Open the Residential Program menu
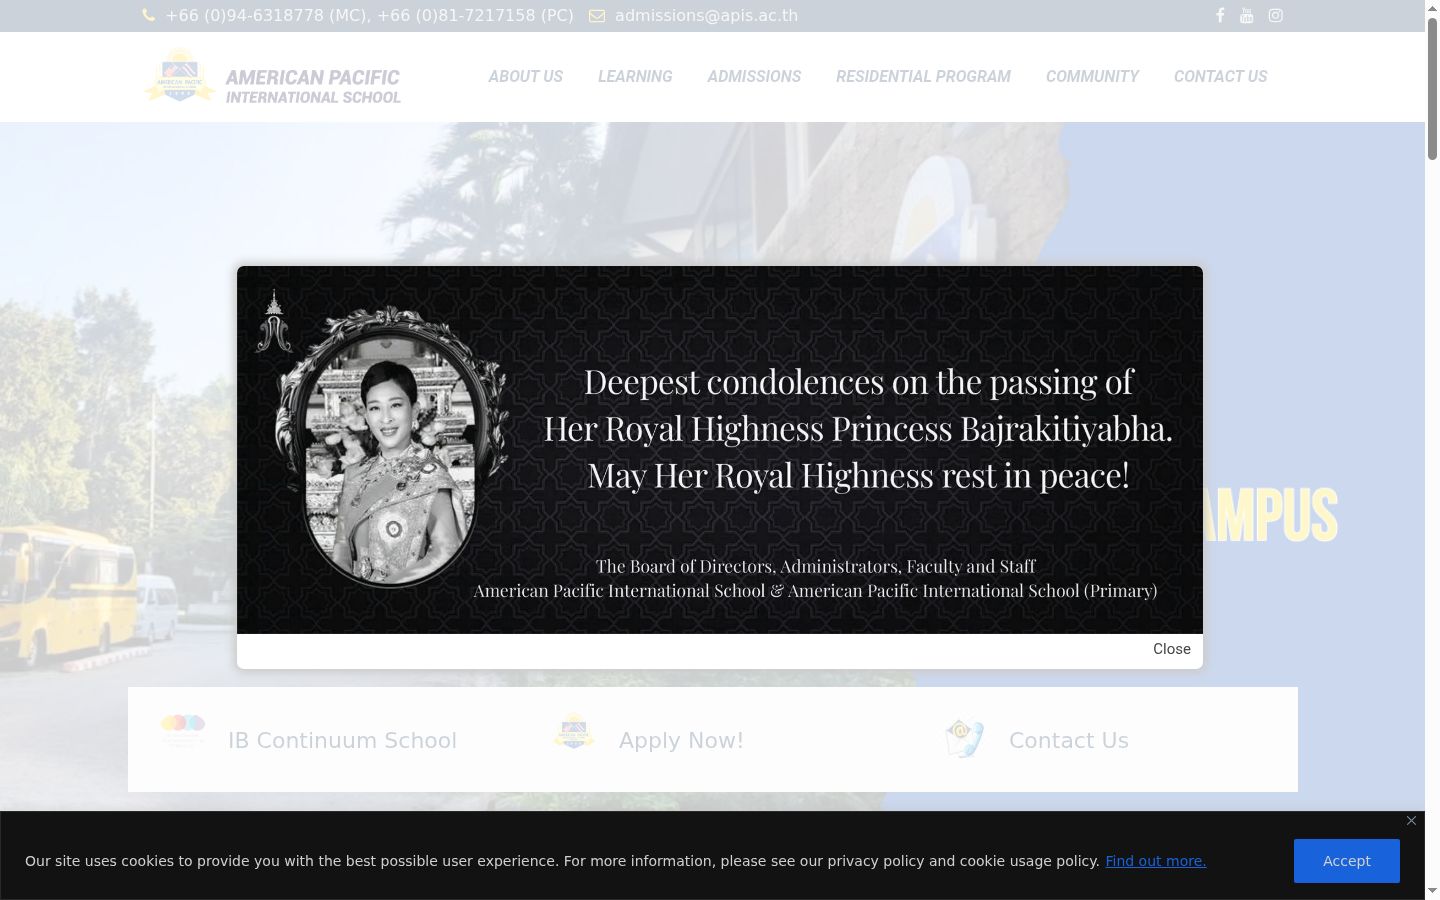The height and width of the screenshot is (900, 1440). click(x=923, y=77)
